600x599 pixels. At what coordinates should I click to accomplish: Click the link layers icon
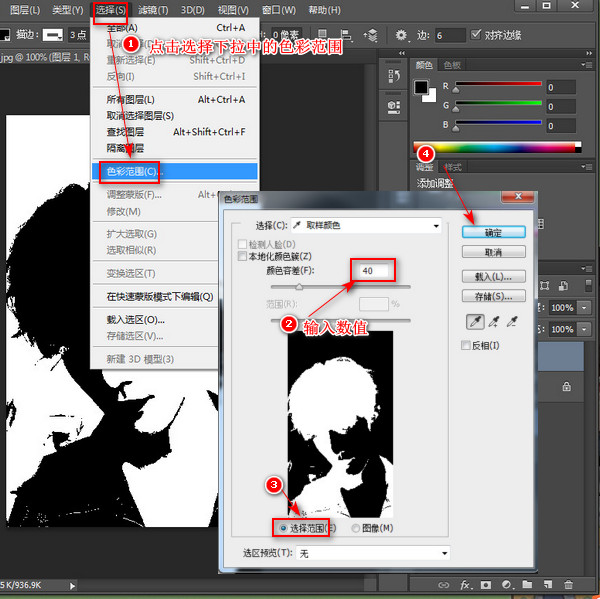pos(443,585)
